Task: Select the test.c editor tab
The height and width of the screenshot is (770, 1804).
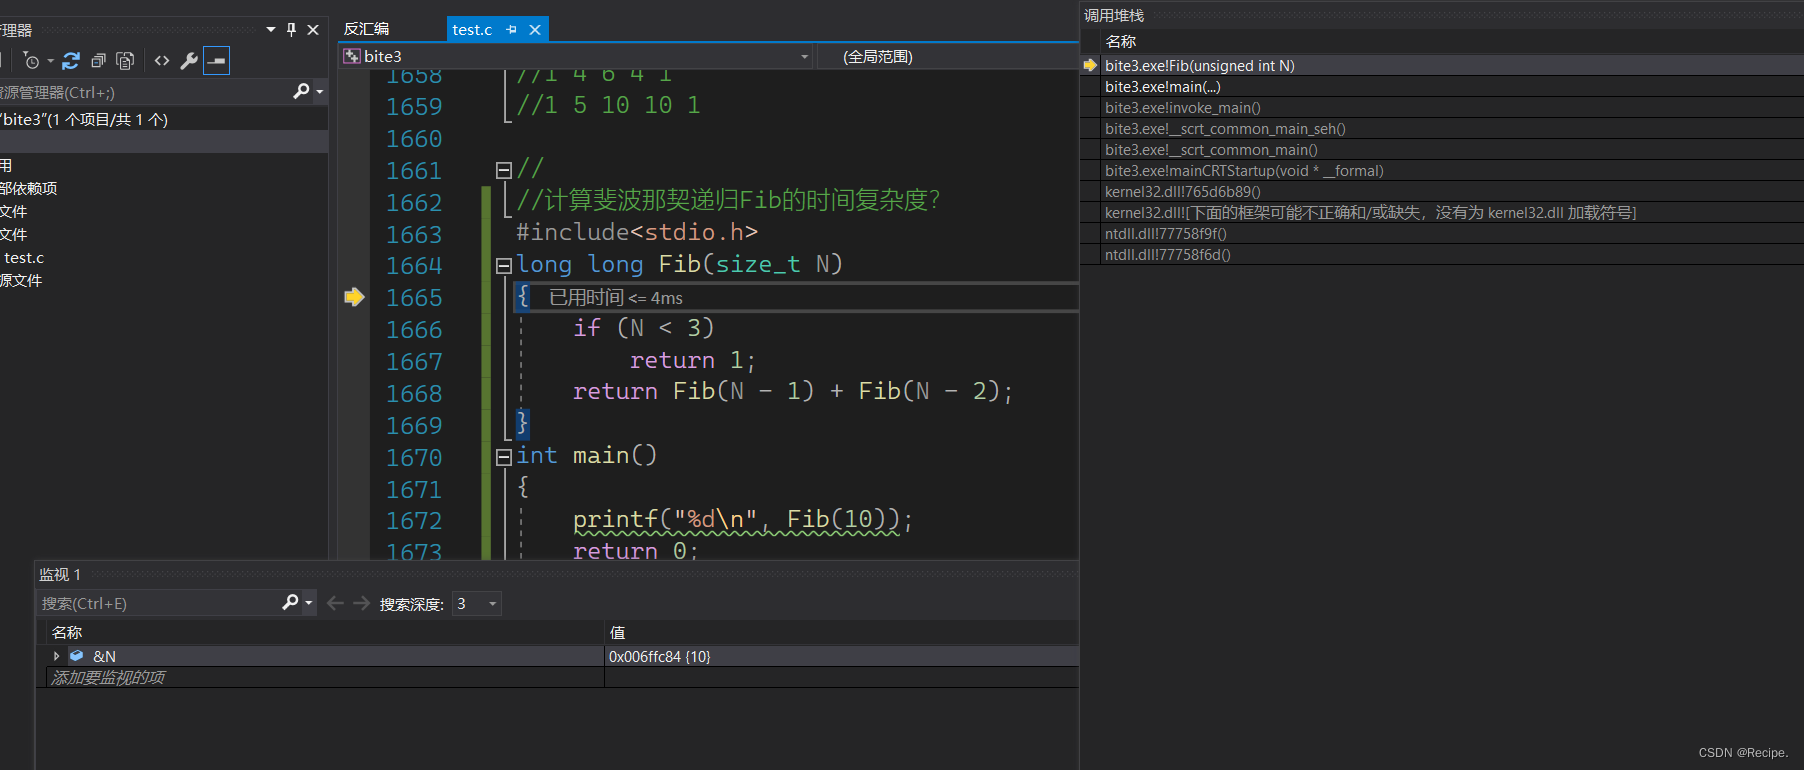Action: [x=472, y=30]
